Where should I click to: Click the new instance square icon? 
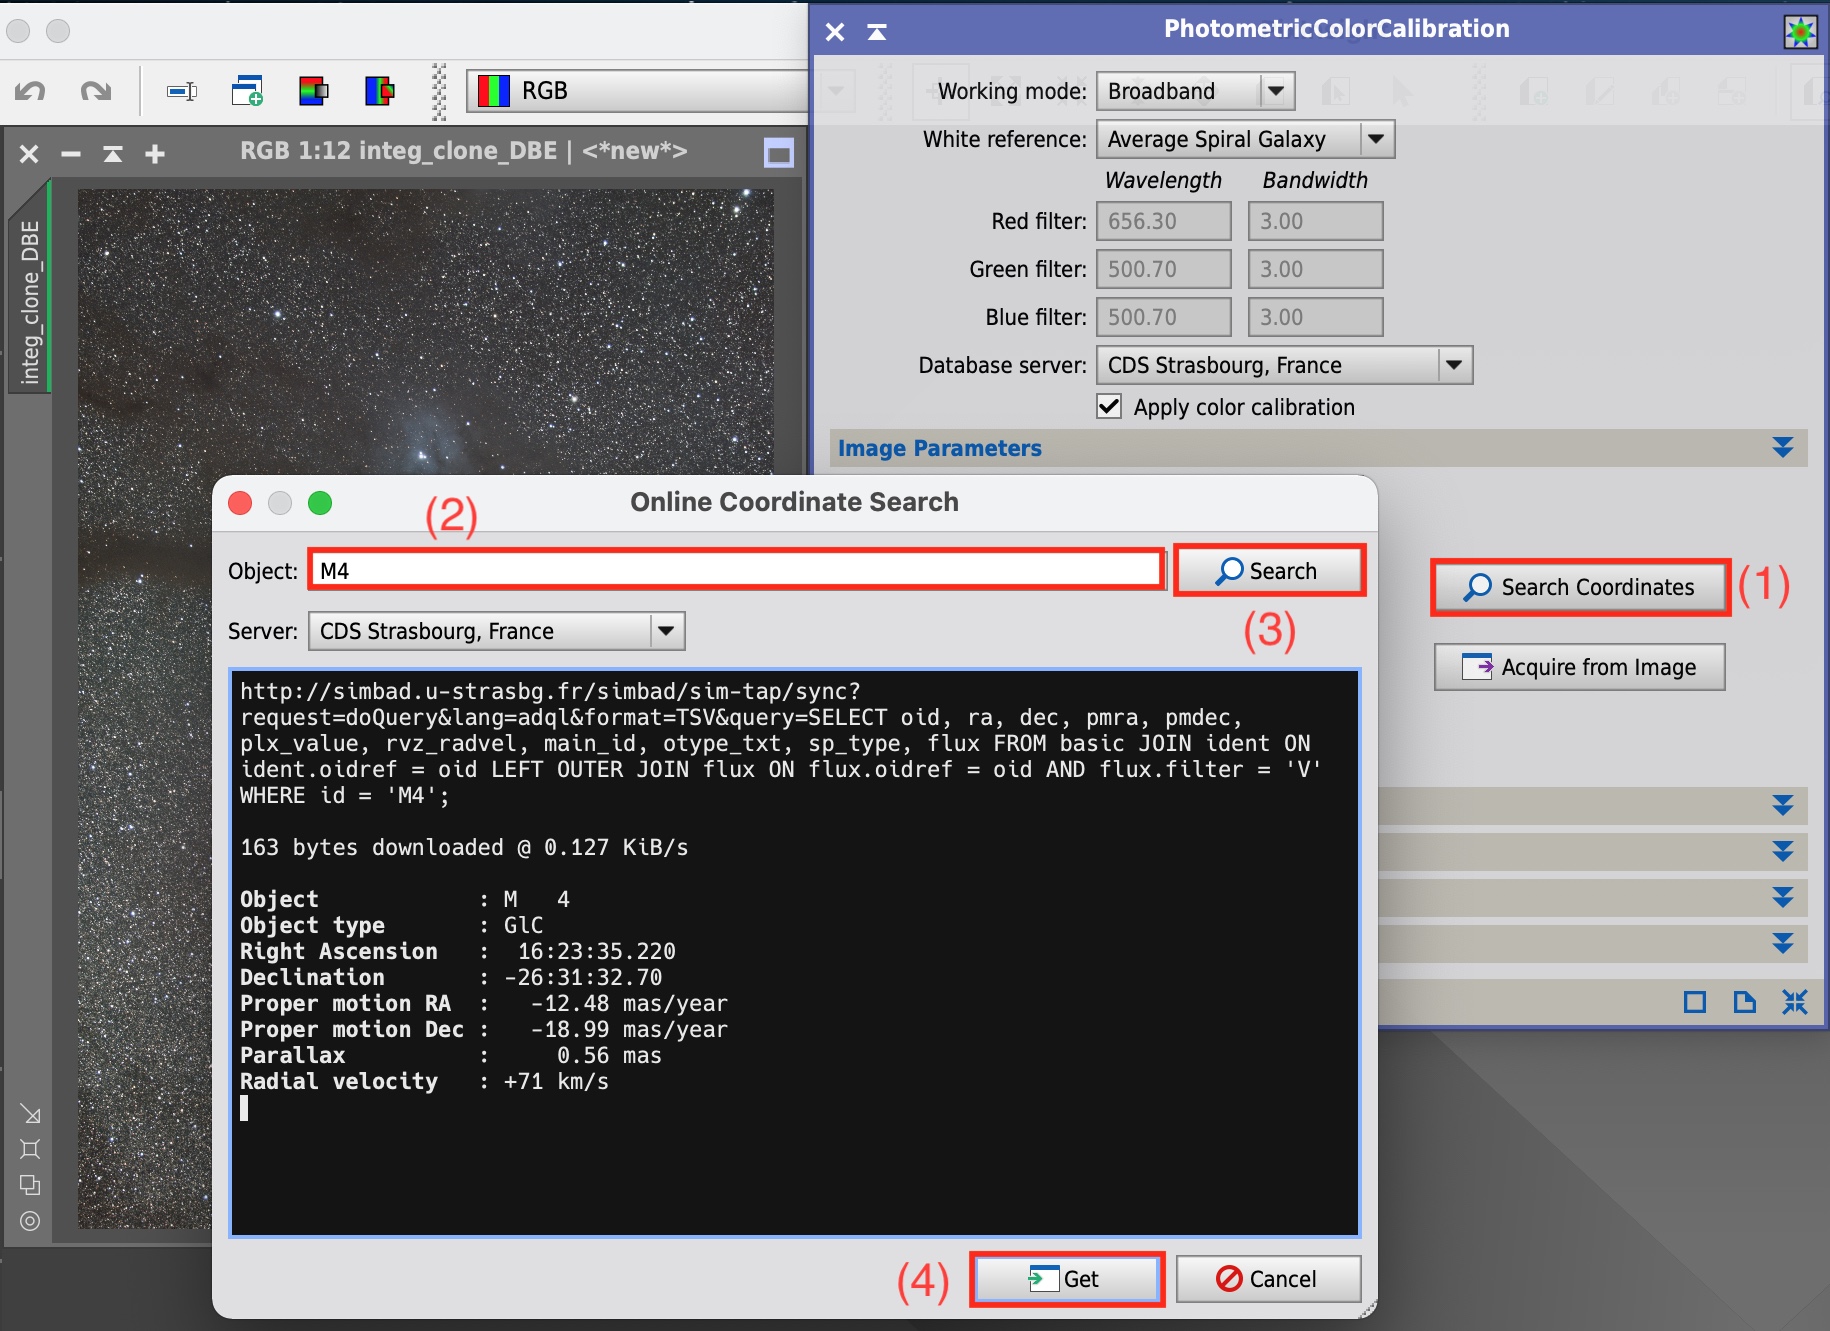(1694, 1002)
